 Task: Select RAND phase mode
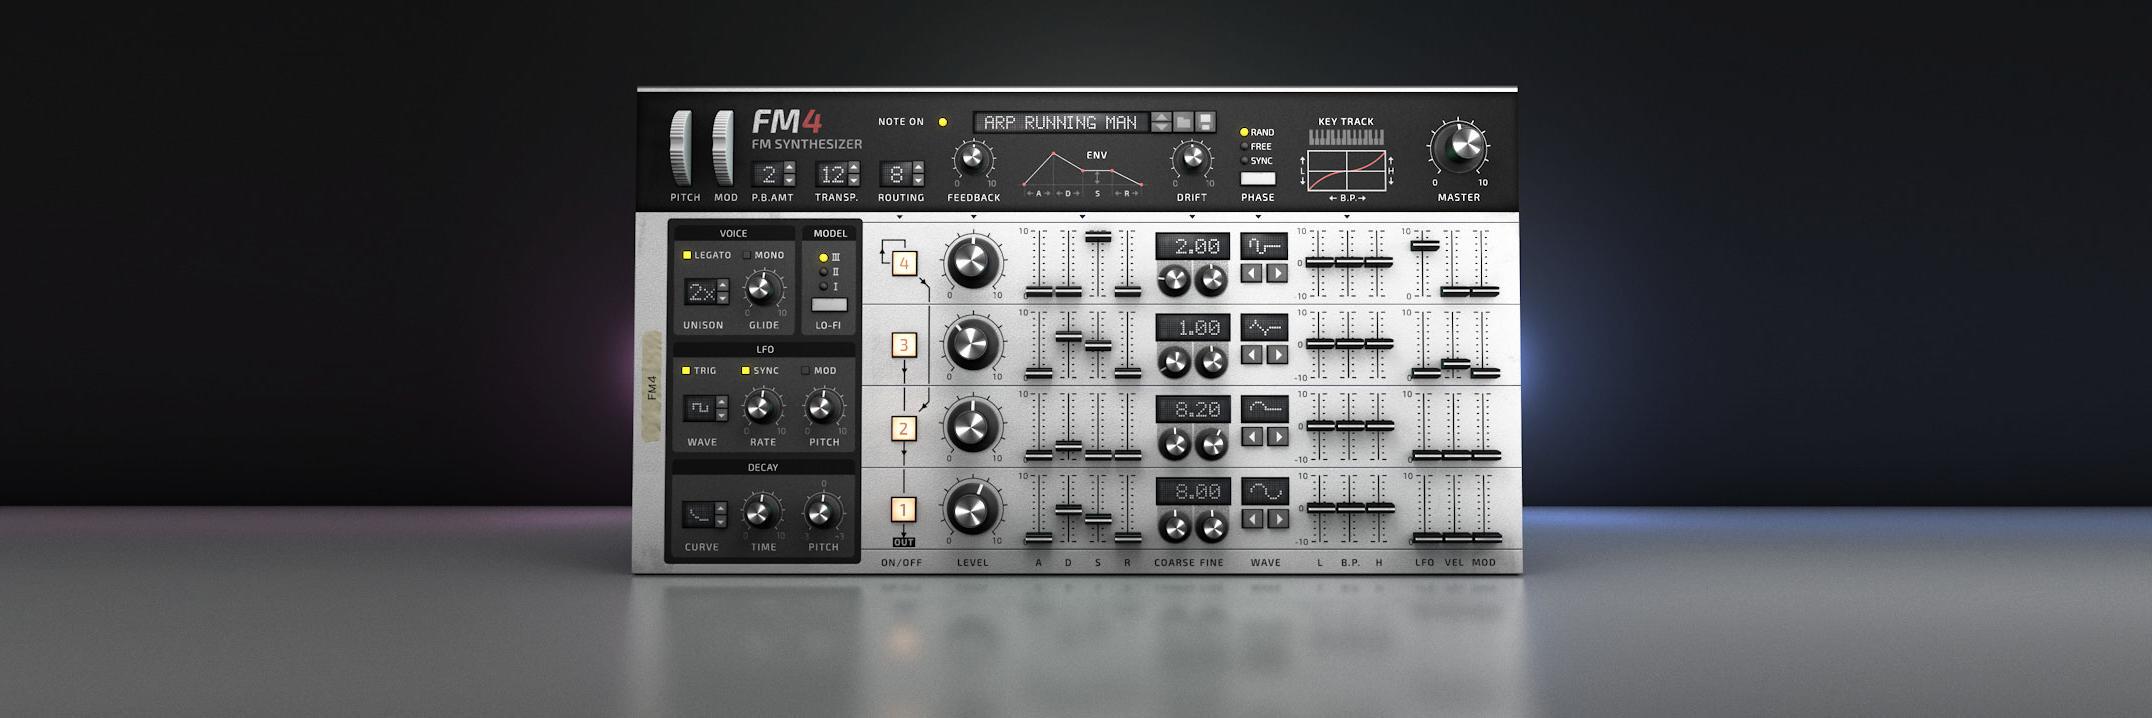[x=1257, y=132]
